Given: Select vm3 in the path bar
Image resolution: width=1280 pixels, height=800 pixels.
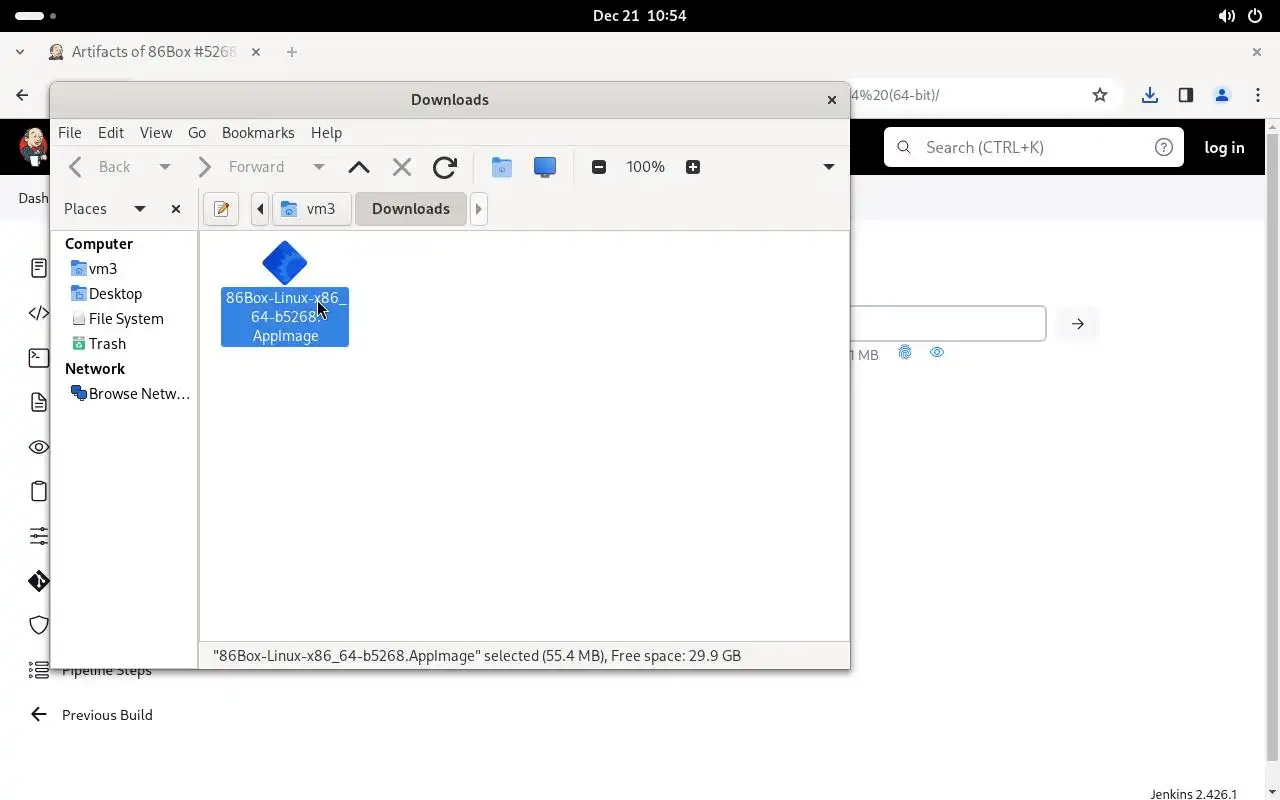Looking at the screenshot, I should click(x=311, y=208).
